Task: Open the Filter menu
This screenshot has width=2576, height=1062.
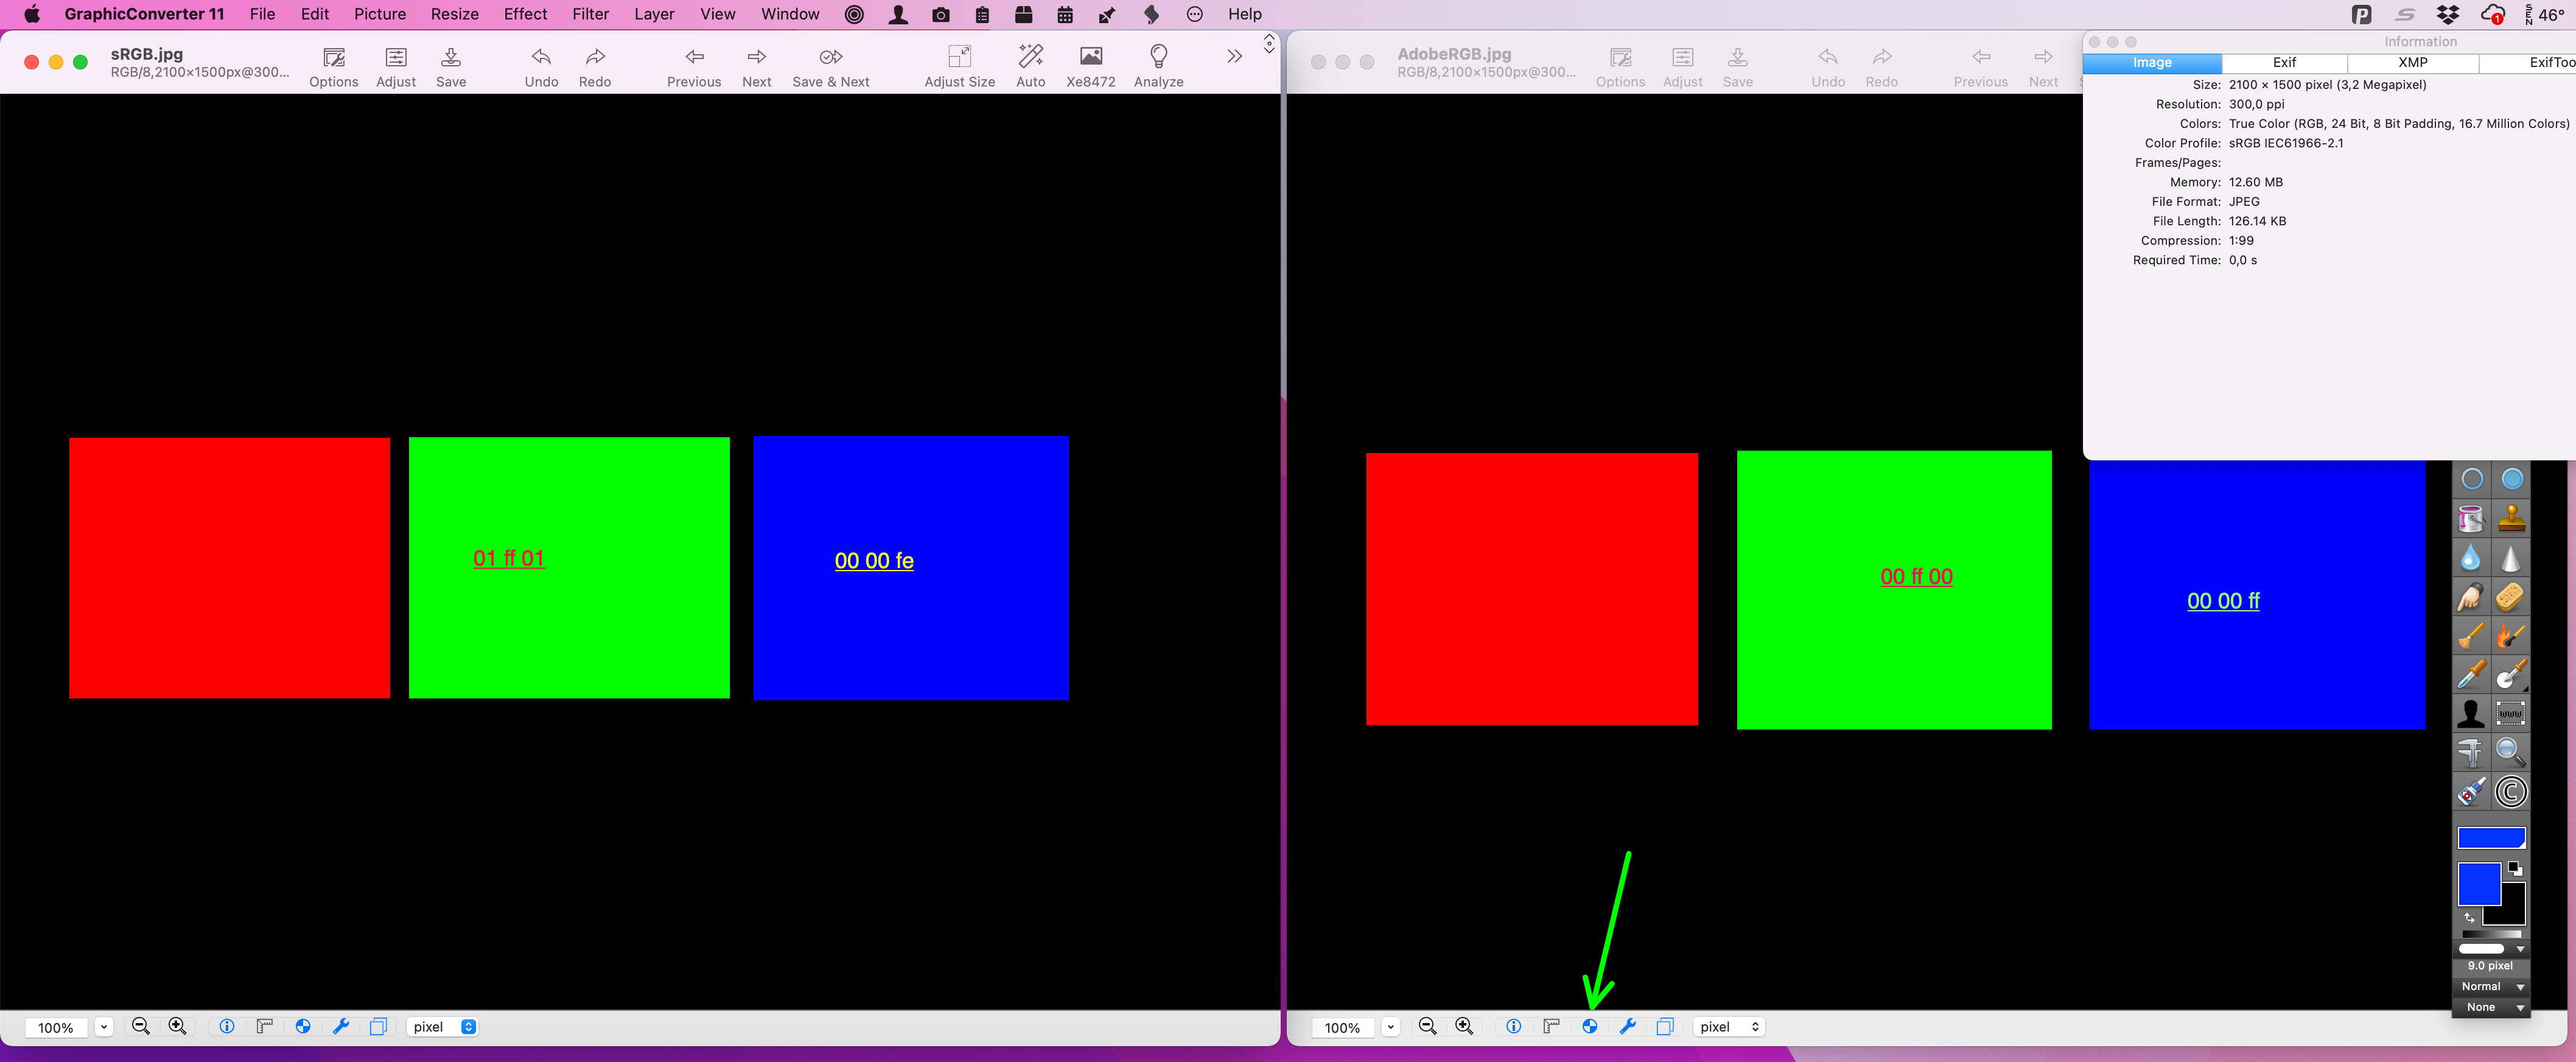Action: point(588,15)
